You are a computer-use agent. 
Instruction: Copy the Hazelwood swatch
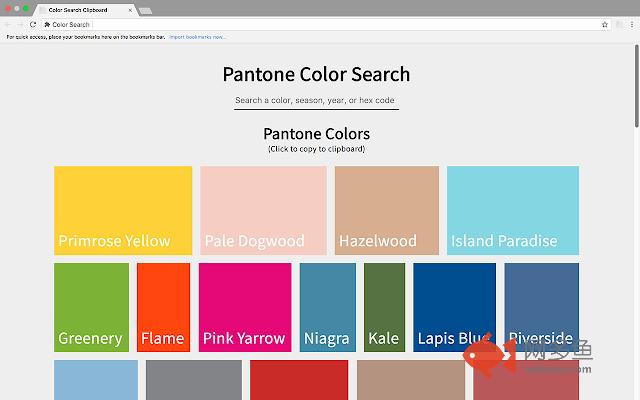(387, 210)
